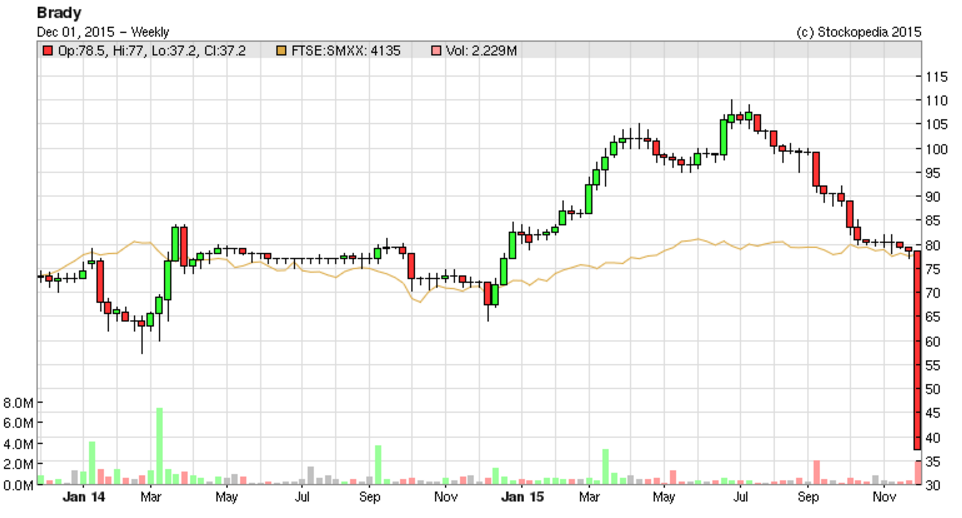The width and height of the screenshot is (962, 518).
Task: Click the '40' price axis label
Action: [933, 438]
